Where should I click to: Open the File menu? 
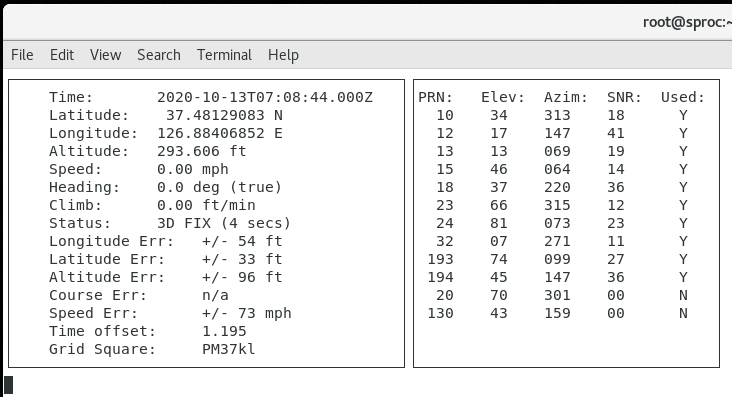[x=22, y=55]
